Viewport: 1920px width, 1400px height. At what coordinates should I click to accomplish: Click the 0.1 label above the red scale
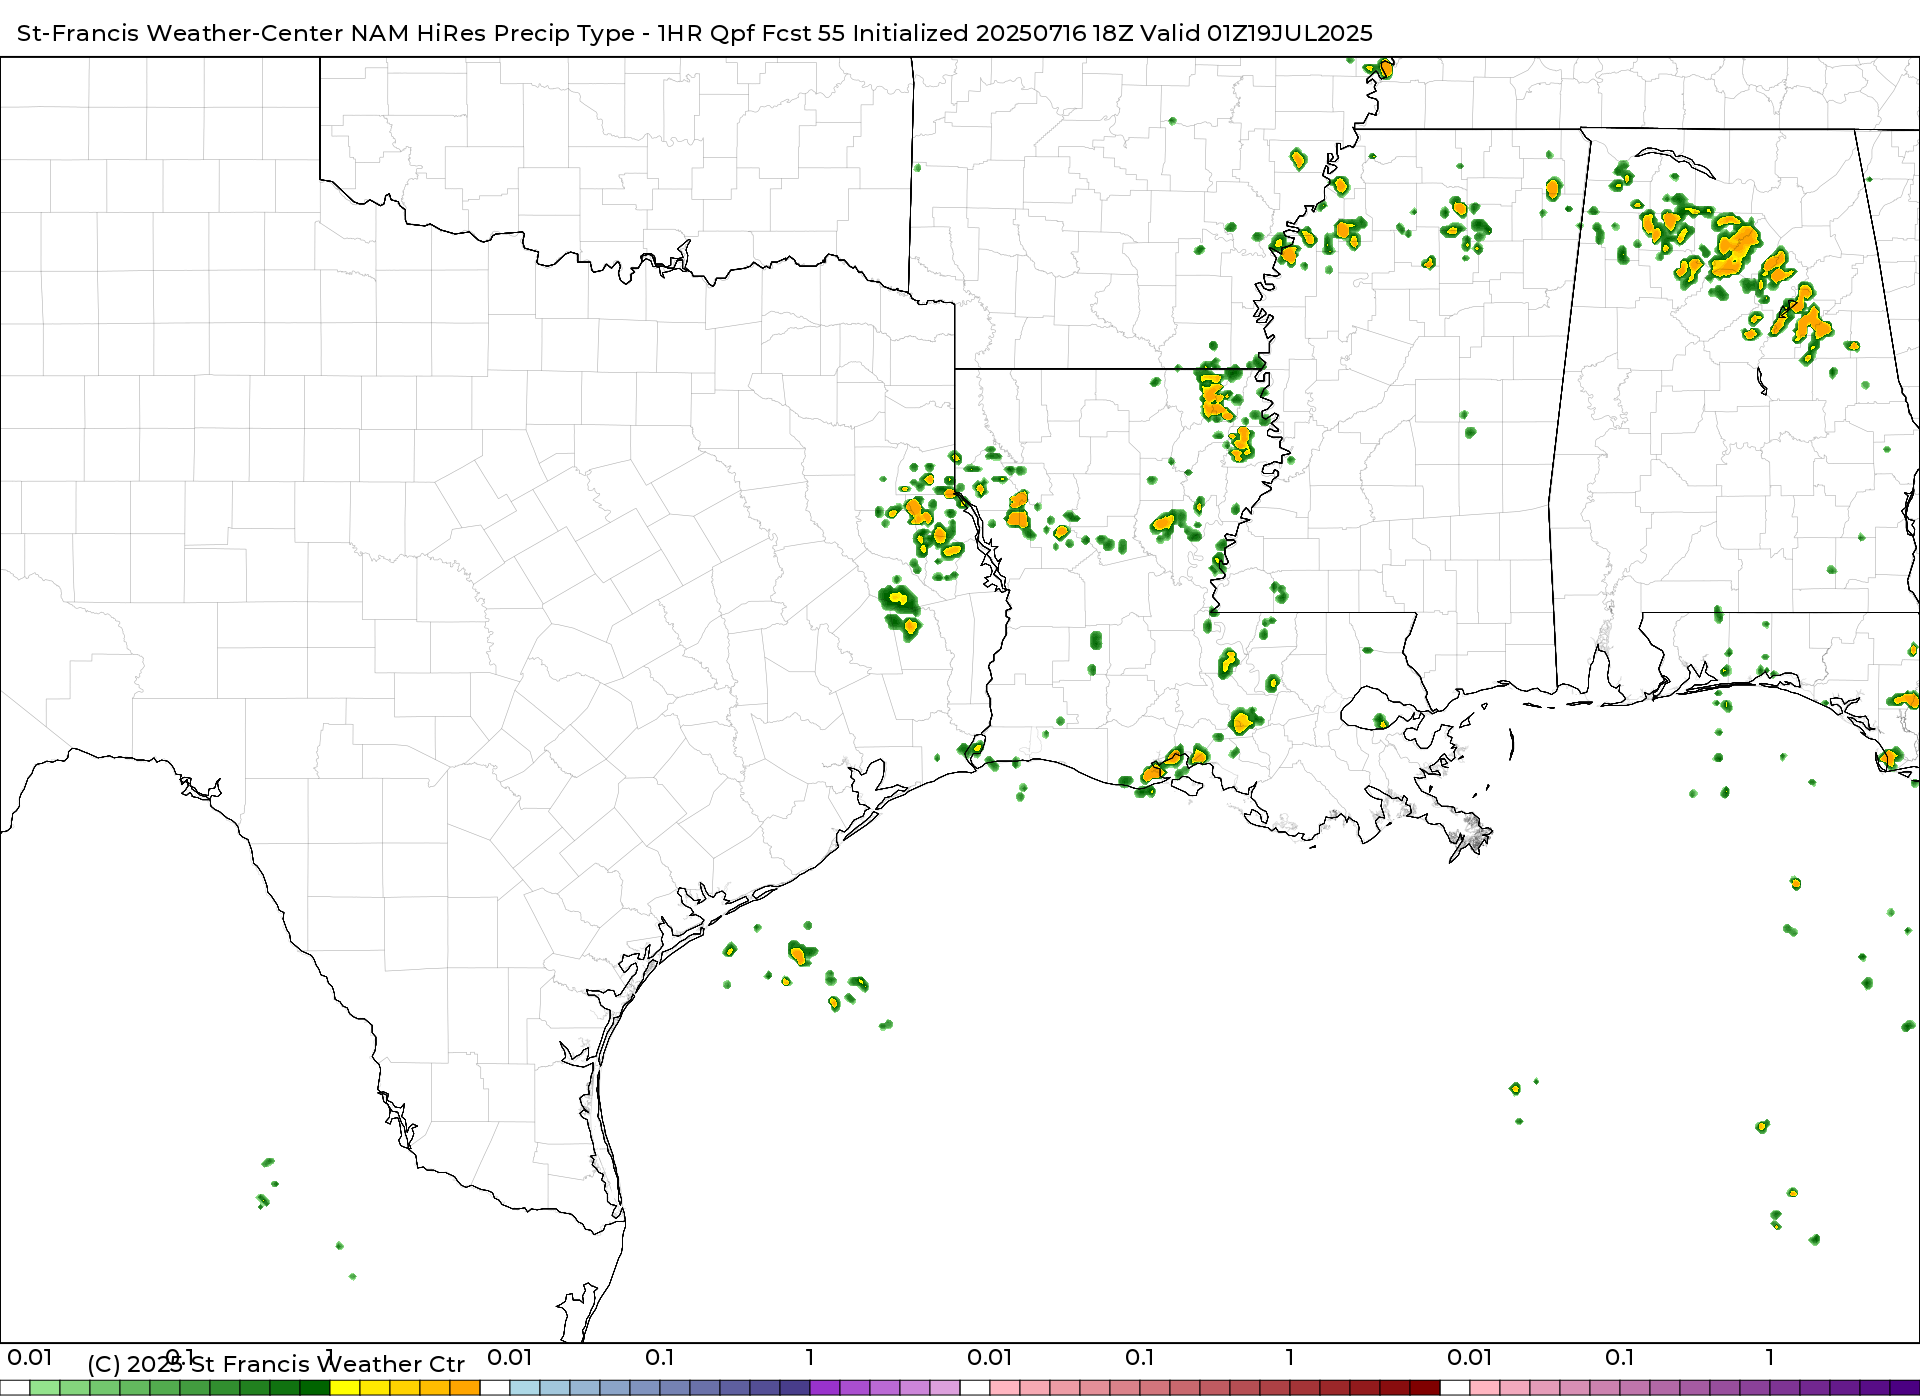pyautogui.click(x=1140, y=1357)
